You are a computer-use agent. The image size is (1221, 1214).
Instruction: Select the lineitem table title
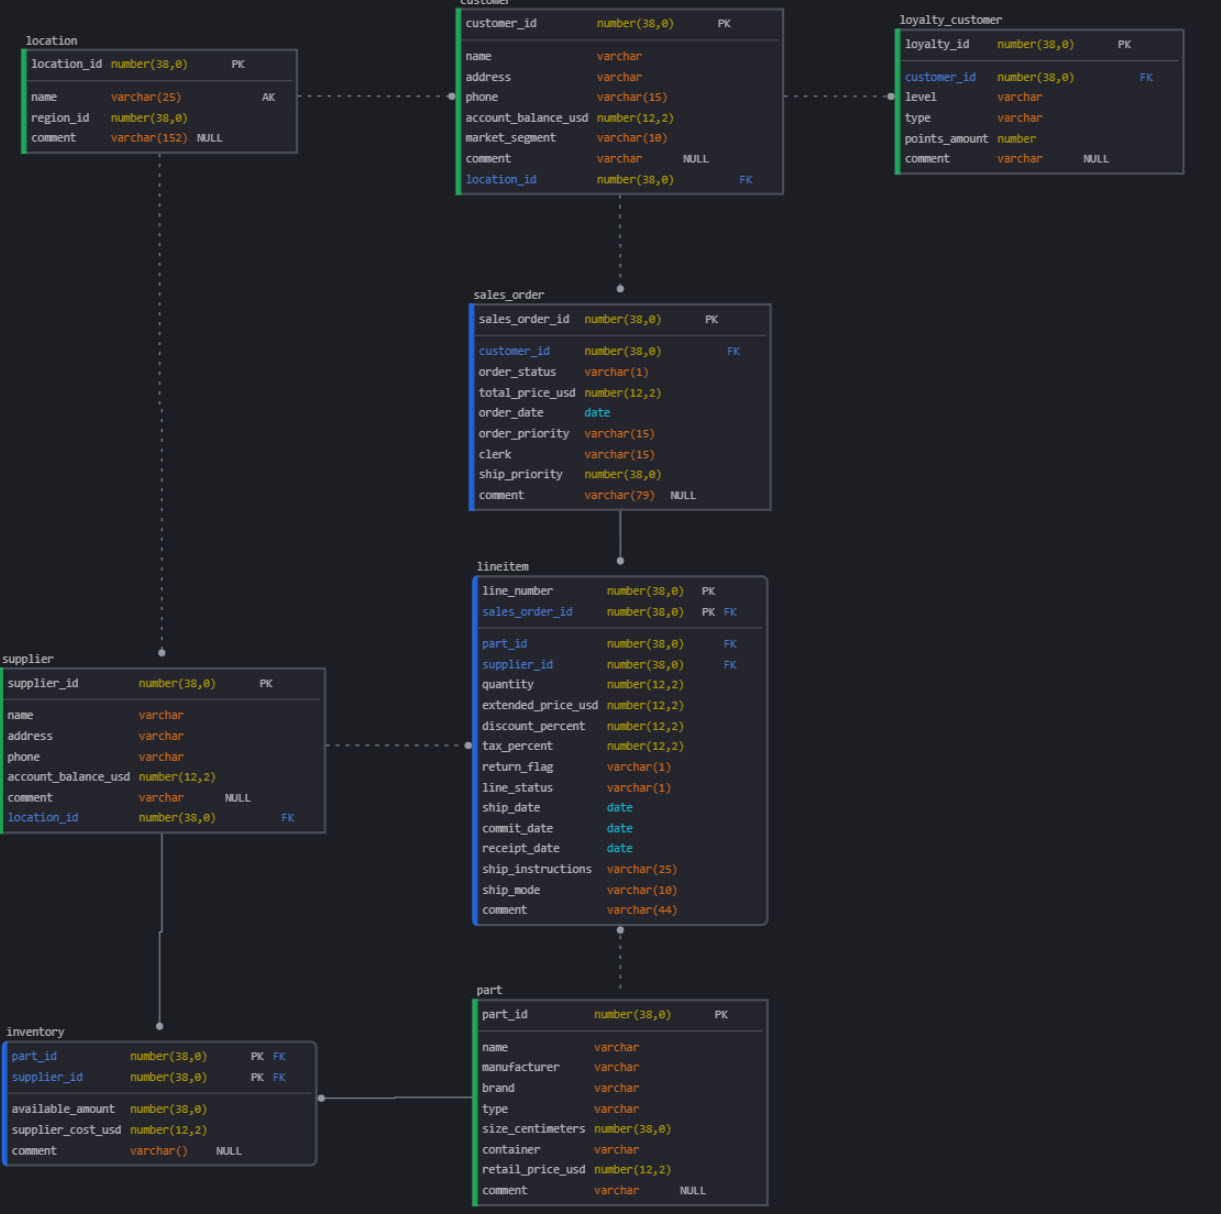click(502, 567)
